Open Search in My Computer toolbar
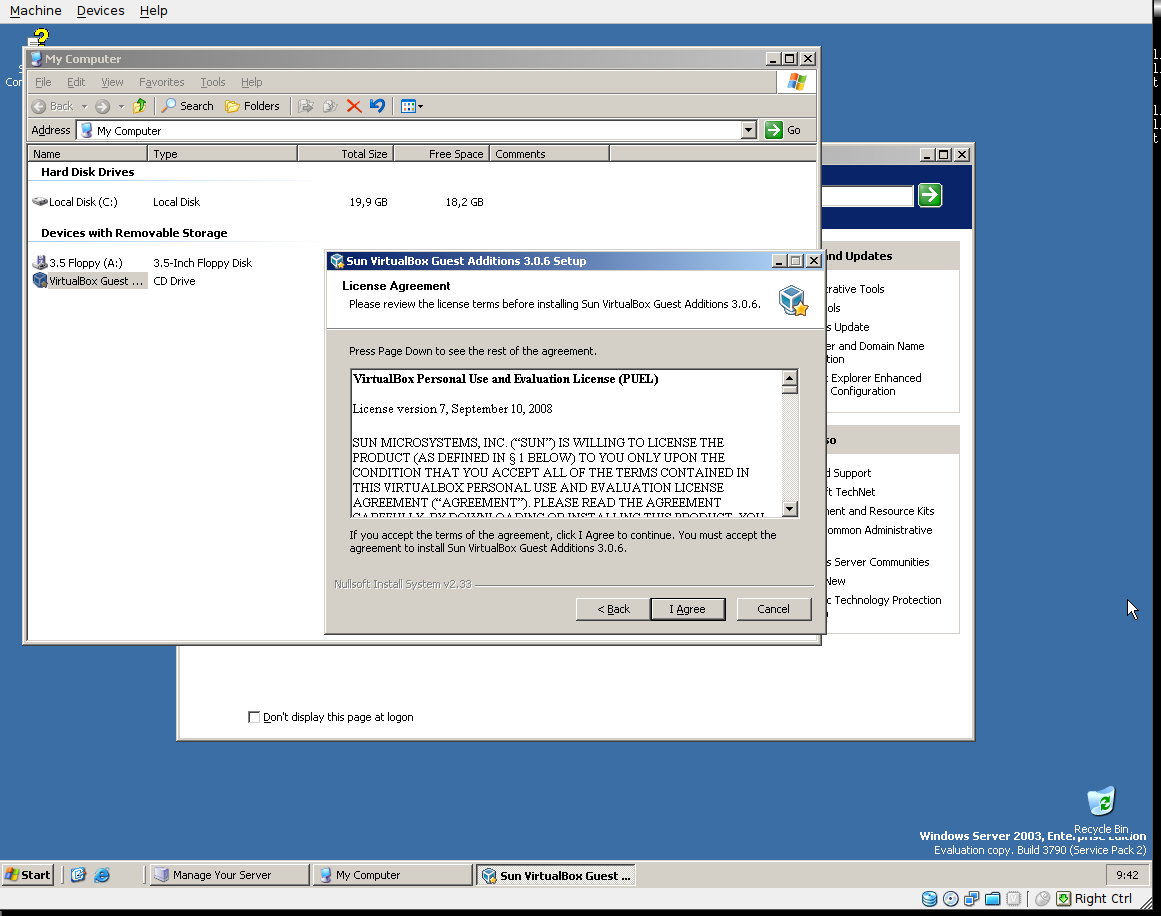The width and height of the screenshot is (1161, 916). point(188,106)
